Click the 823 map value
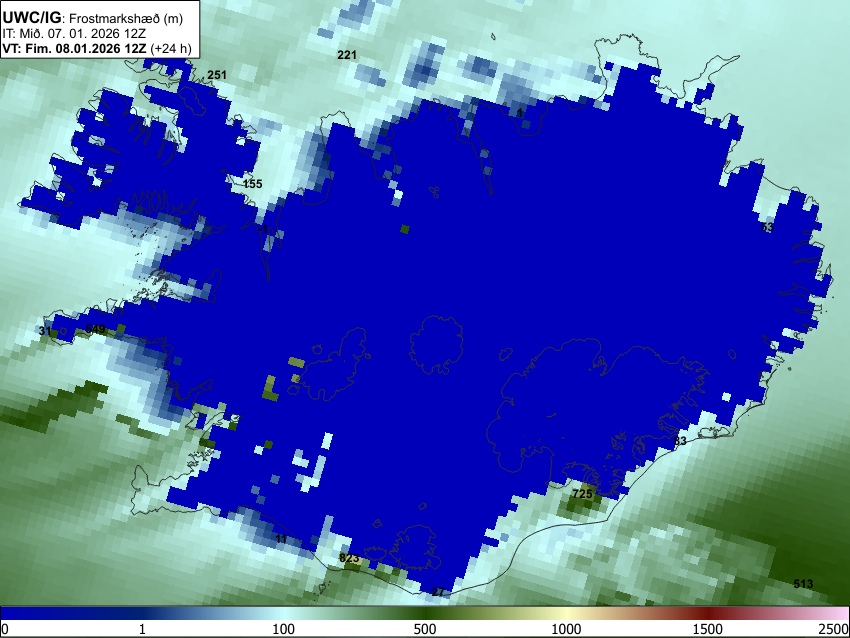Image resolution: width=850 pixels, height=638 pixels. [349, 558]
